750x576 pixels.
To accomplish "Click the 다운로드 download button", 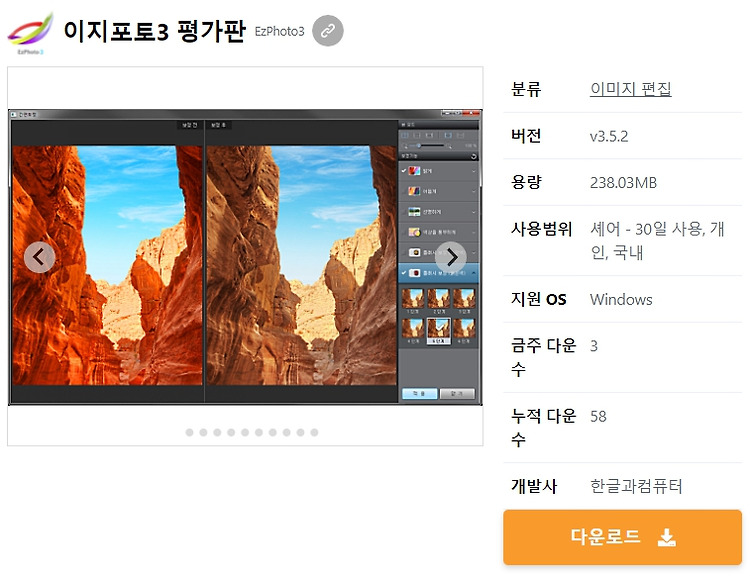I will (x=622, y=537).
